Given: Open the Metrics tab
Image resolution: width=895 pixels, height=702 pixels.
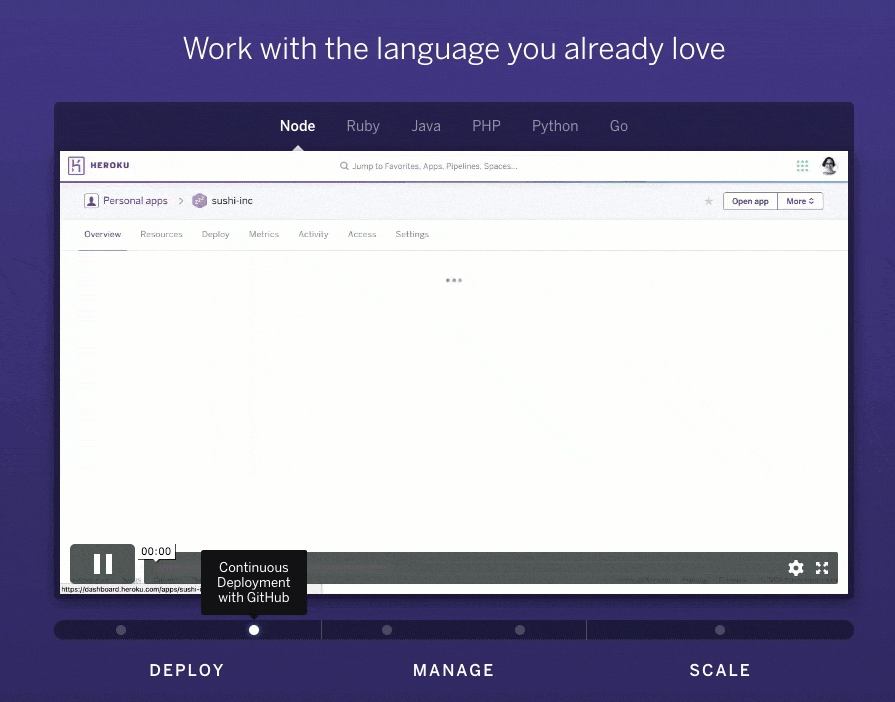Looking at the screenshot, I should tap(264, 234).
